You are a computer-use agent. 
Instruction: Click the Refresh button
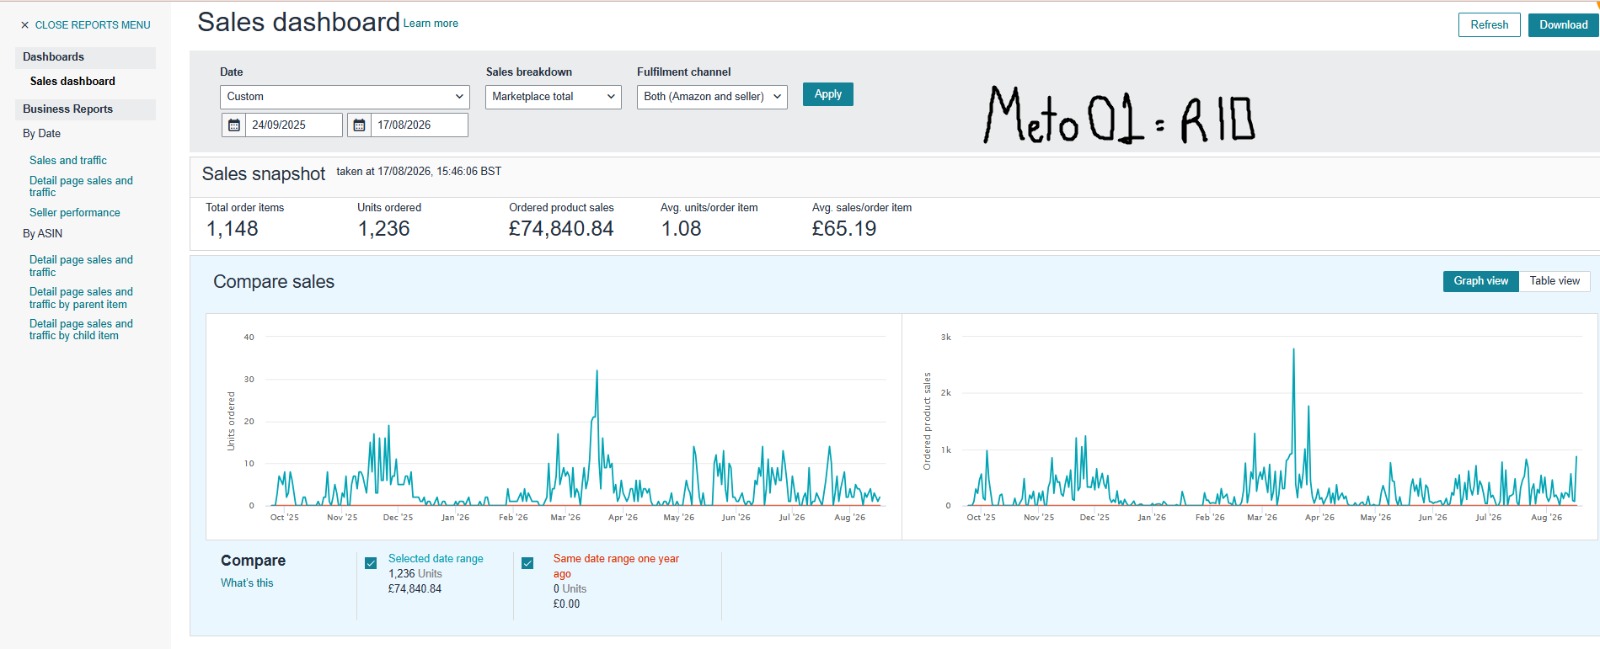1489,25
